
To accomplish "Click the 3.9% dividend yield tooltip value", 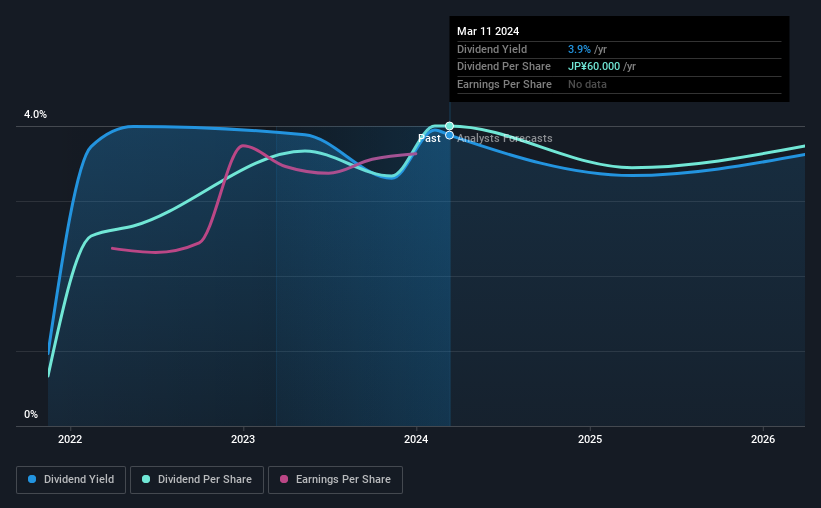I will [579, 49].
